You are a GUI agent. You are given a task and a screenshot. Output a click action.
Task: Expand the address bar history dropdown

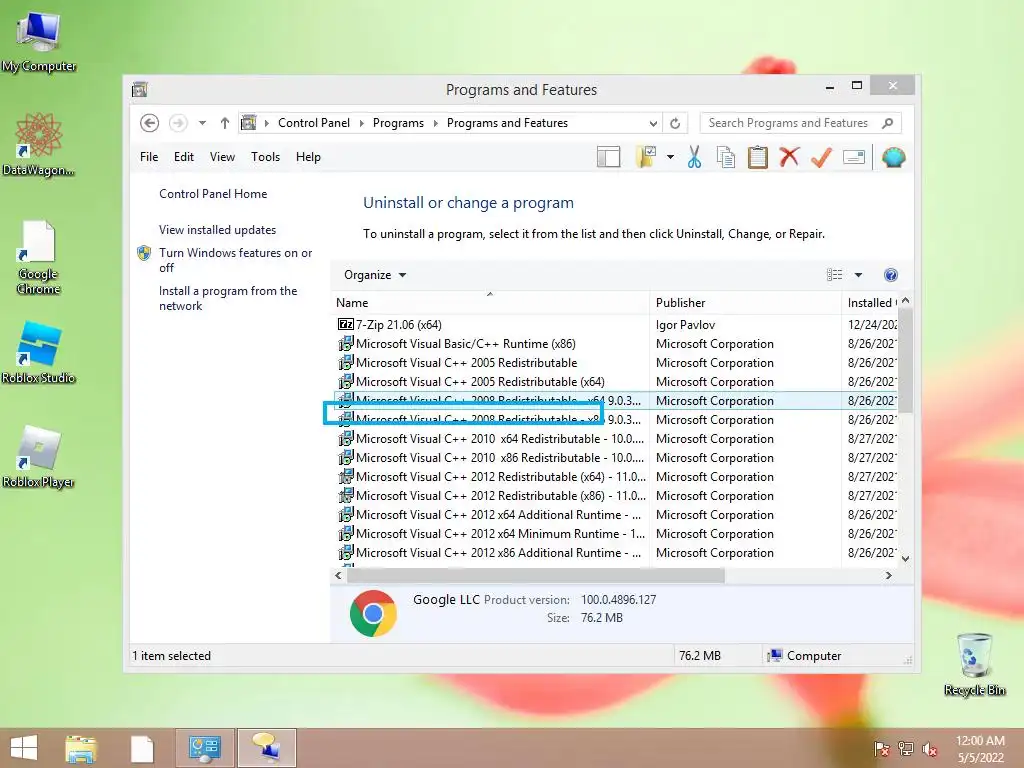(653, 123)
